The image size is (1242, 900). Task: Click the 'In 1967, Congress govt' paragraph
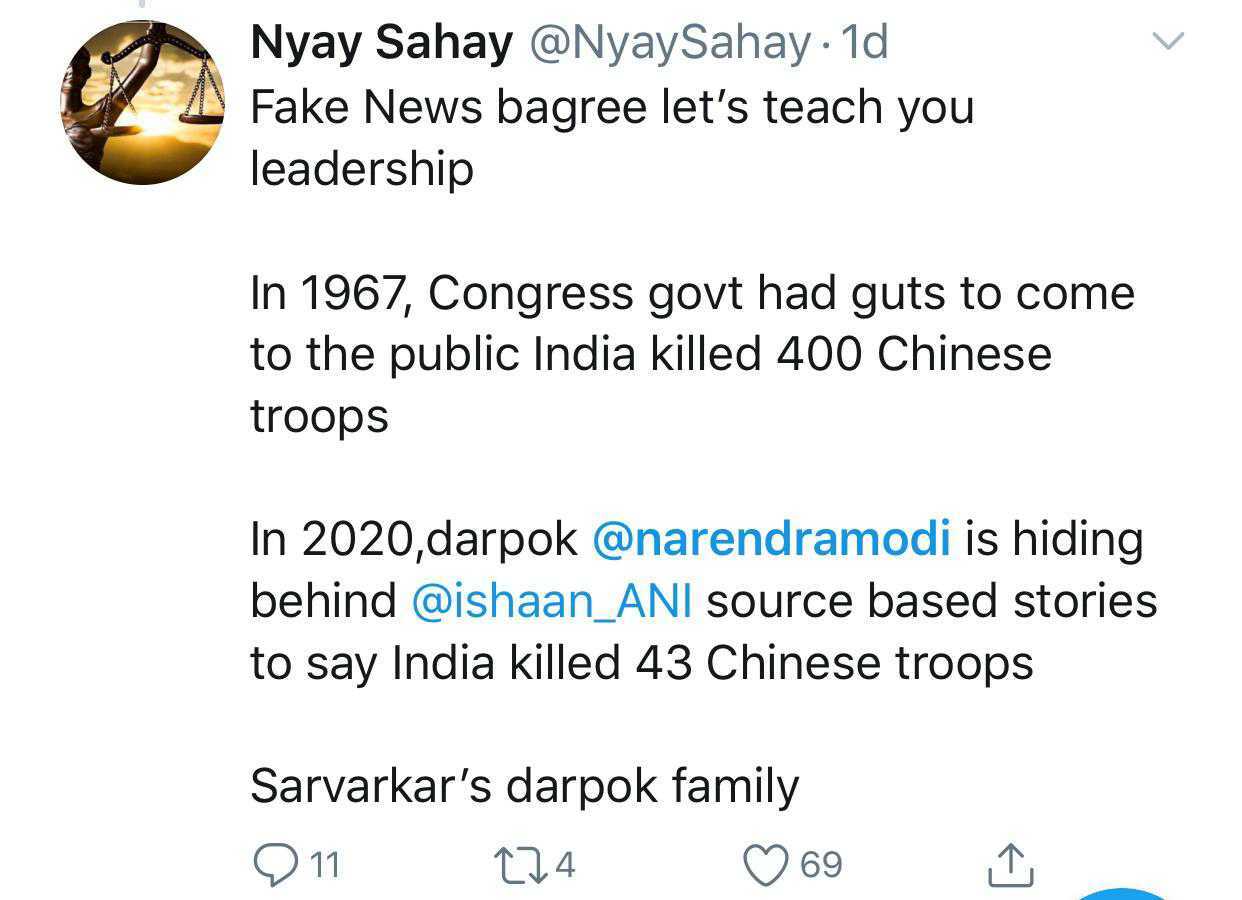(x=692, y=294)
